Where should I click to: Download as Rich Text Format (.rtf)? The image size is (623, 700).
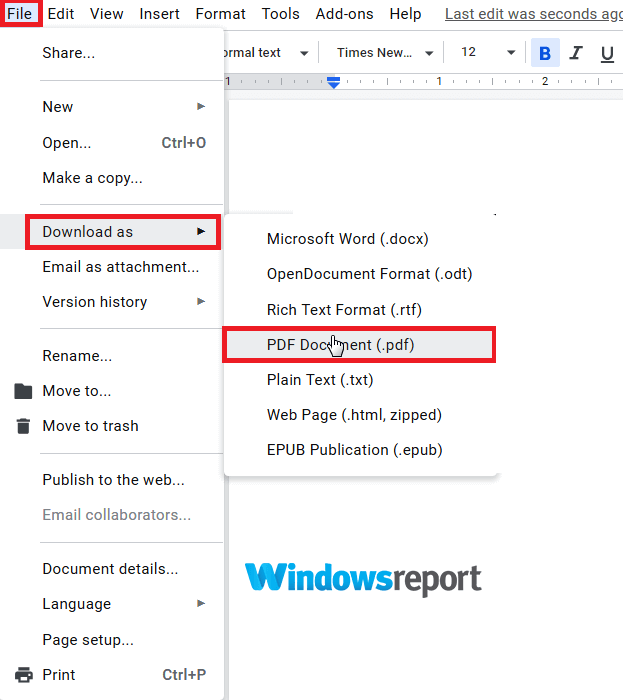point(360,309)
